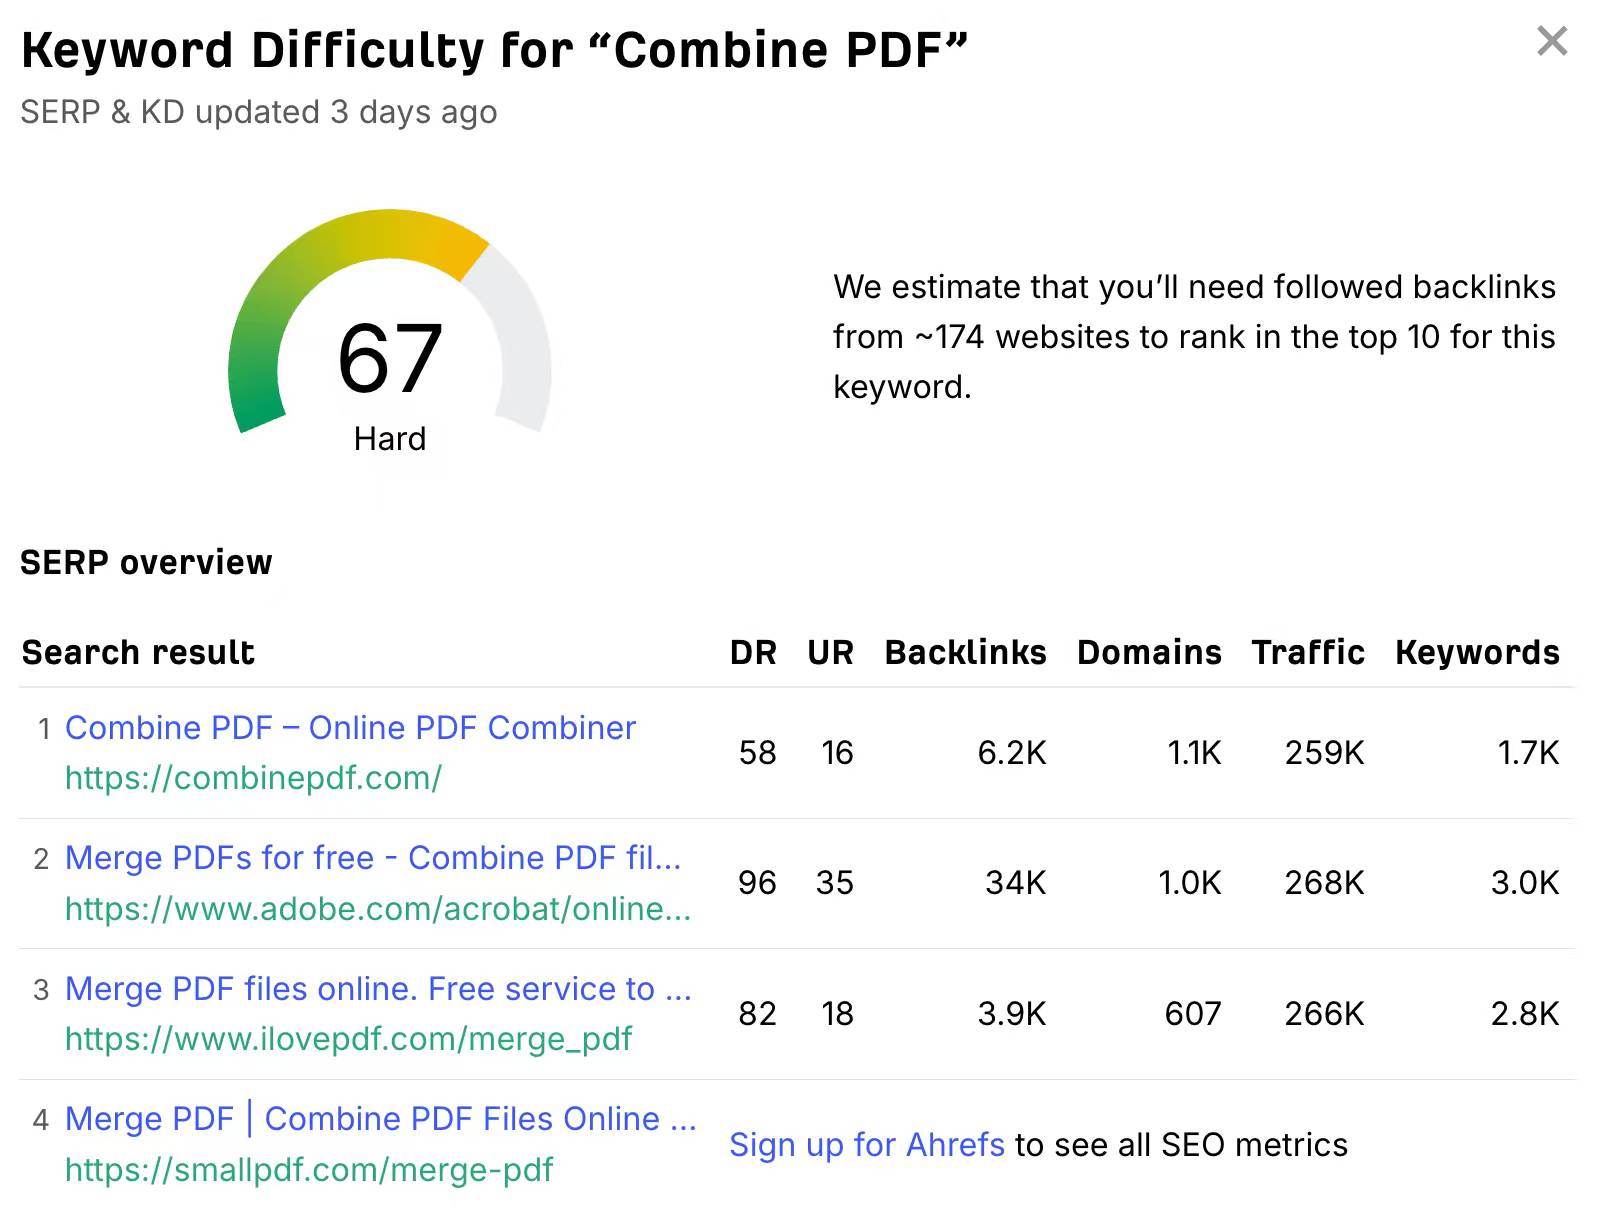Close the Keyword Difficulty dialog
This screenshot has width=1612, height=1210.
pos(1551,41)
